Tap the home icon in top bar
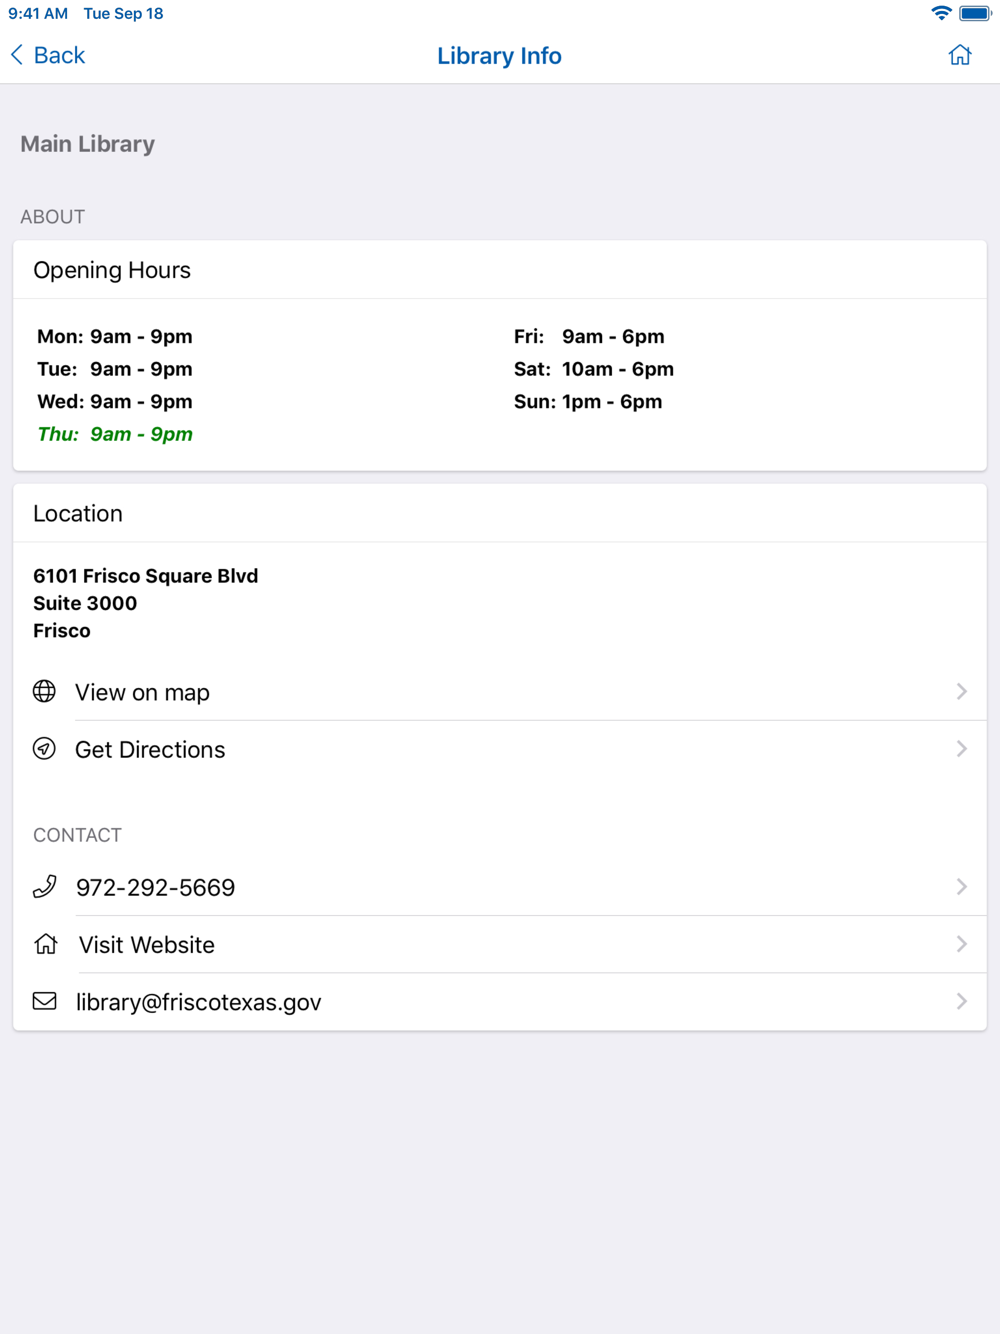Viewport: 1000px width, 1334px height. click(x=960, y=55)
